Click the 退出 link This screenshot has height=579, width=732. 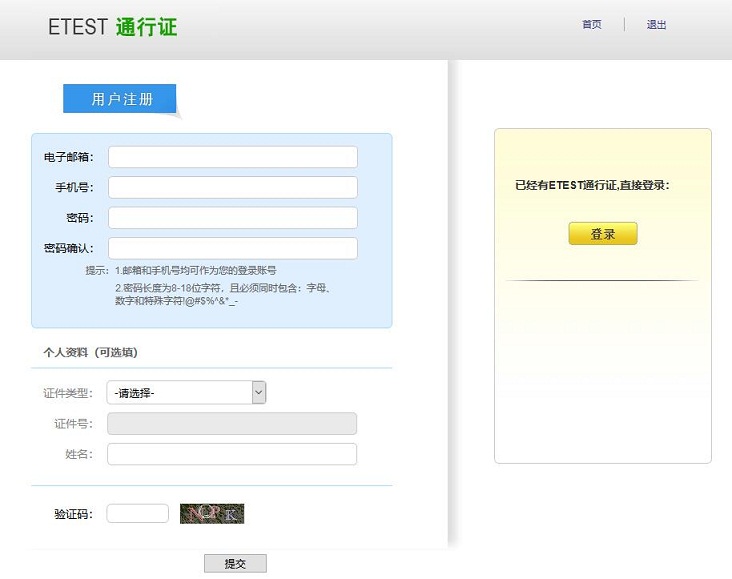pyautogui.click(x=656, y=25)
